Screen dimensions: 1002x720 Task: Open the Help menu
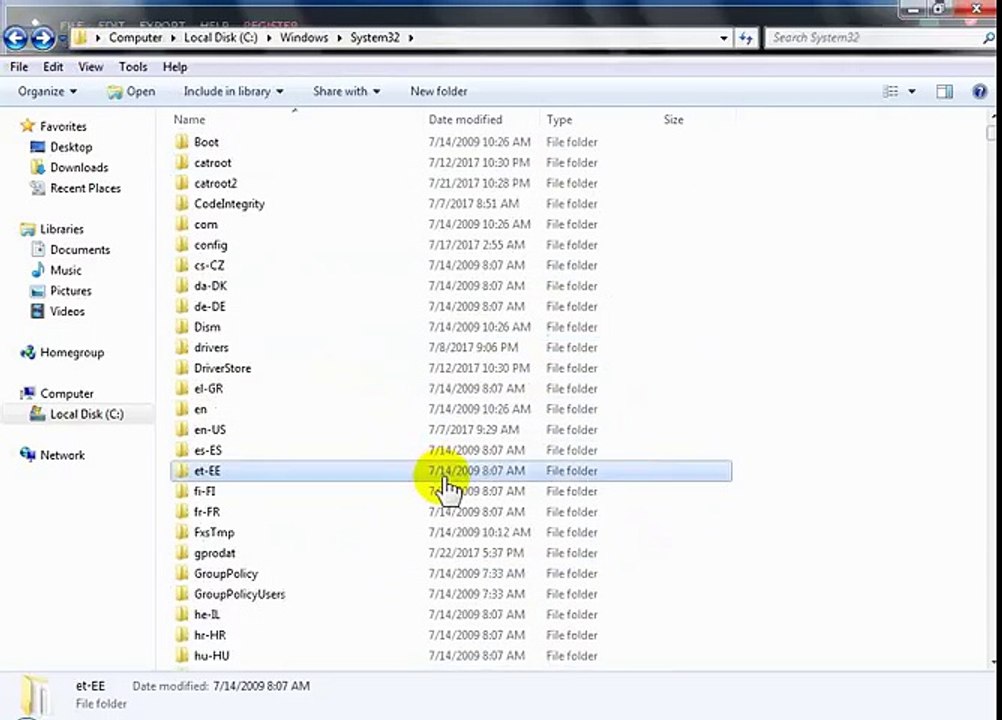(174, 66)
